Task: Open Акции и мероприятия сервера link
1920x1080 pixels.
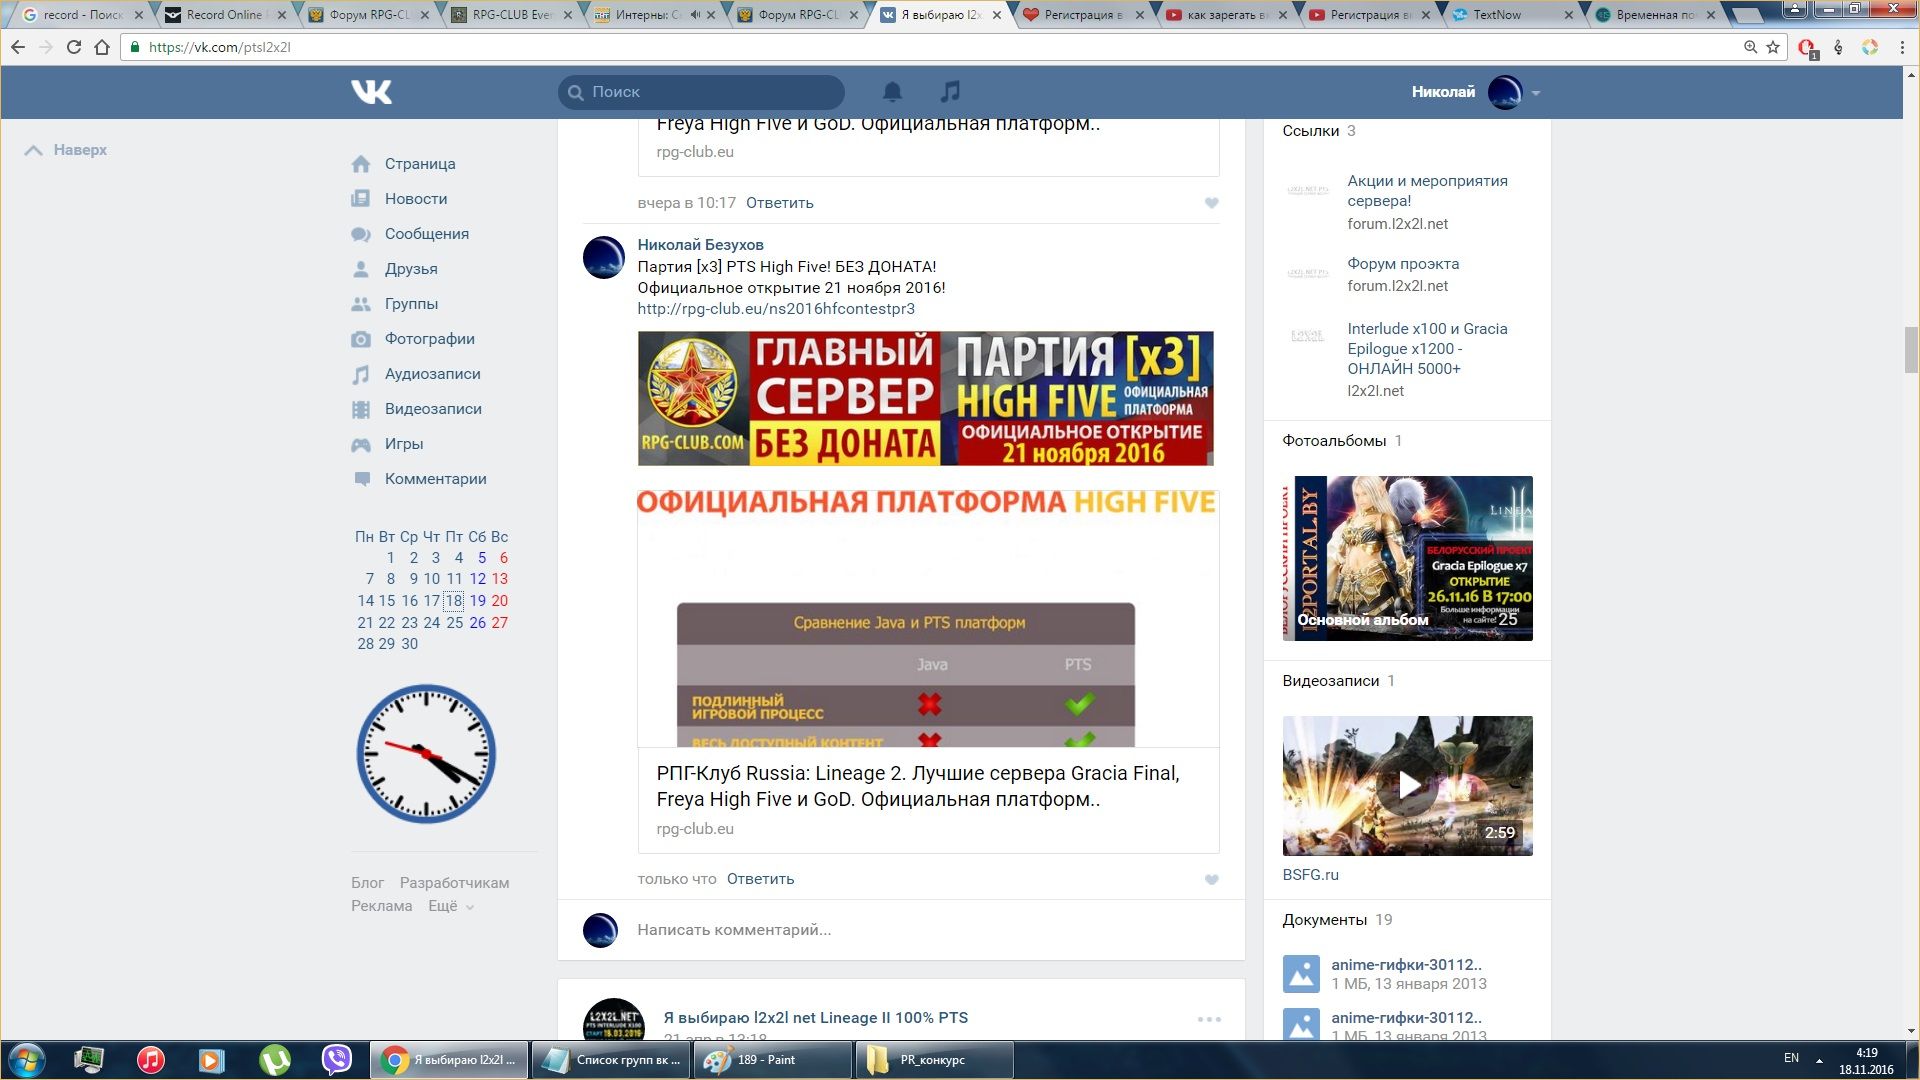Action: [x=1427, y=191]
